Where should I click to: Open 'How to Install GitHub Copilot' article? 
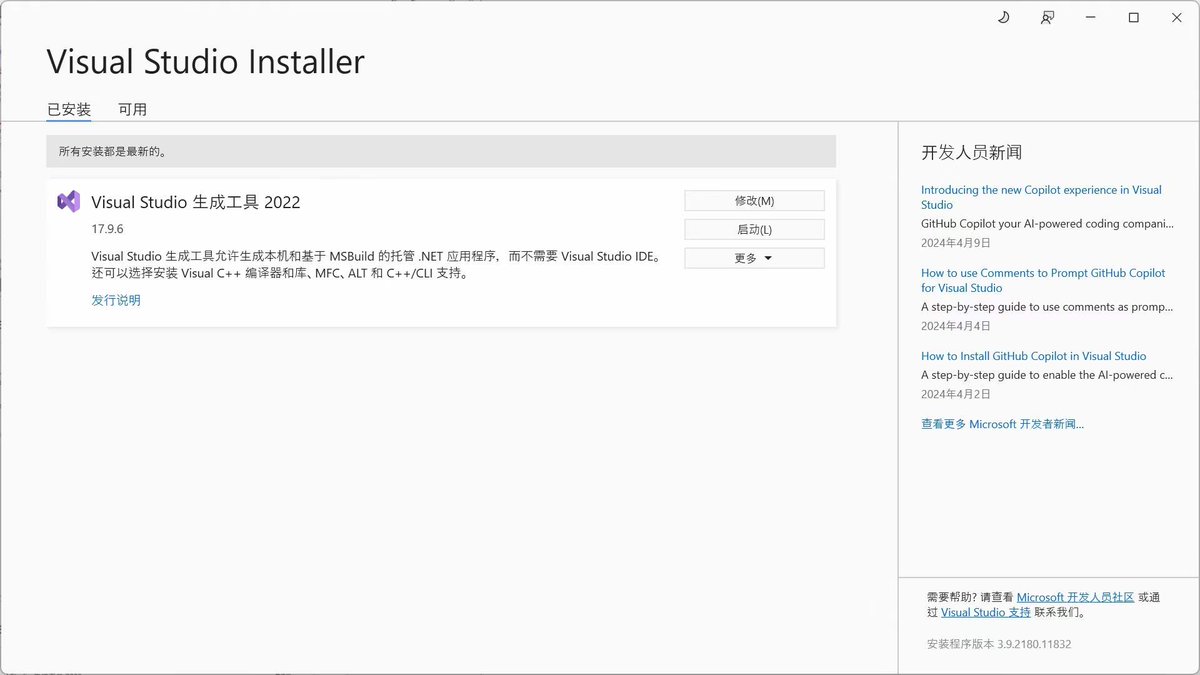click(x=1033, y=356)
